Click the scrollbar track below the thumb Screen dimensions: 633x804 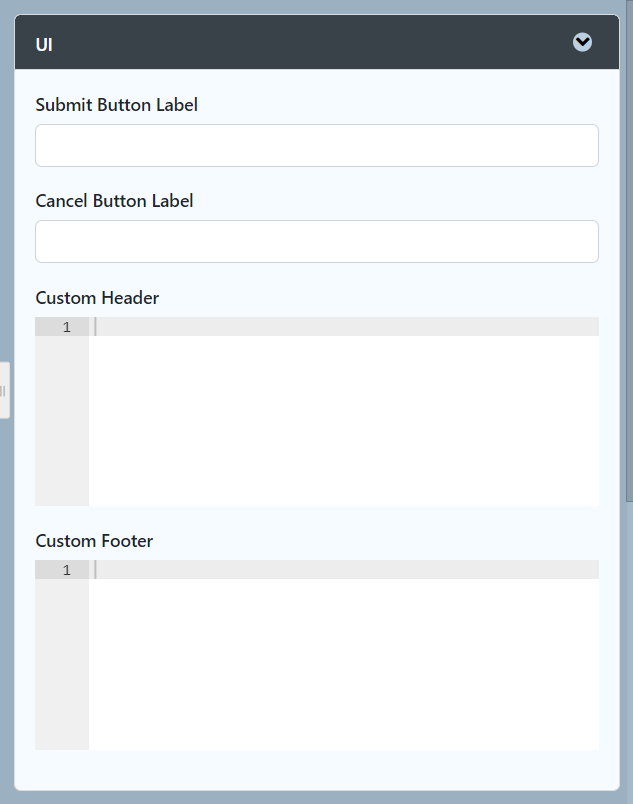click(x=628, y=650)
